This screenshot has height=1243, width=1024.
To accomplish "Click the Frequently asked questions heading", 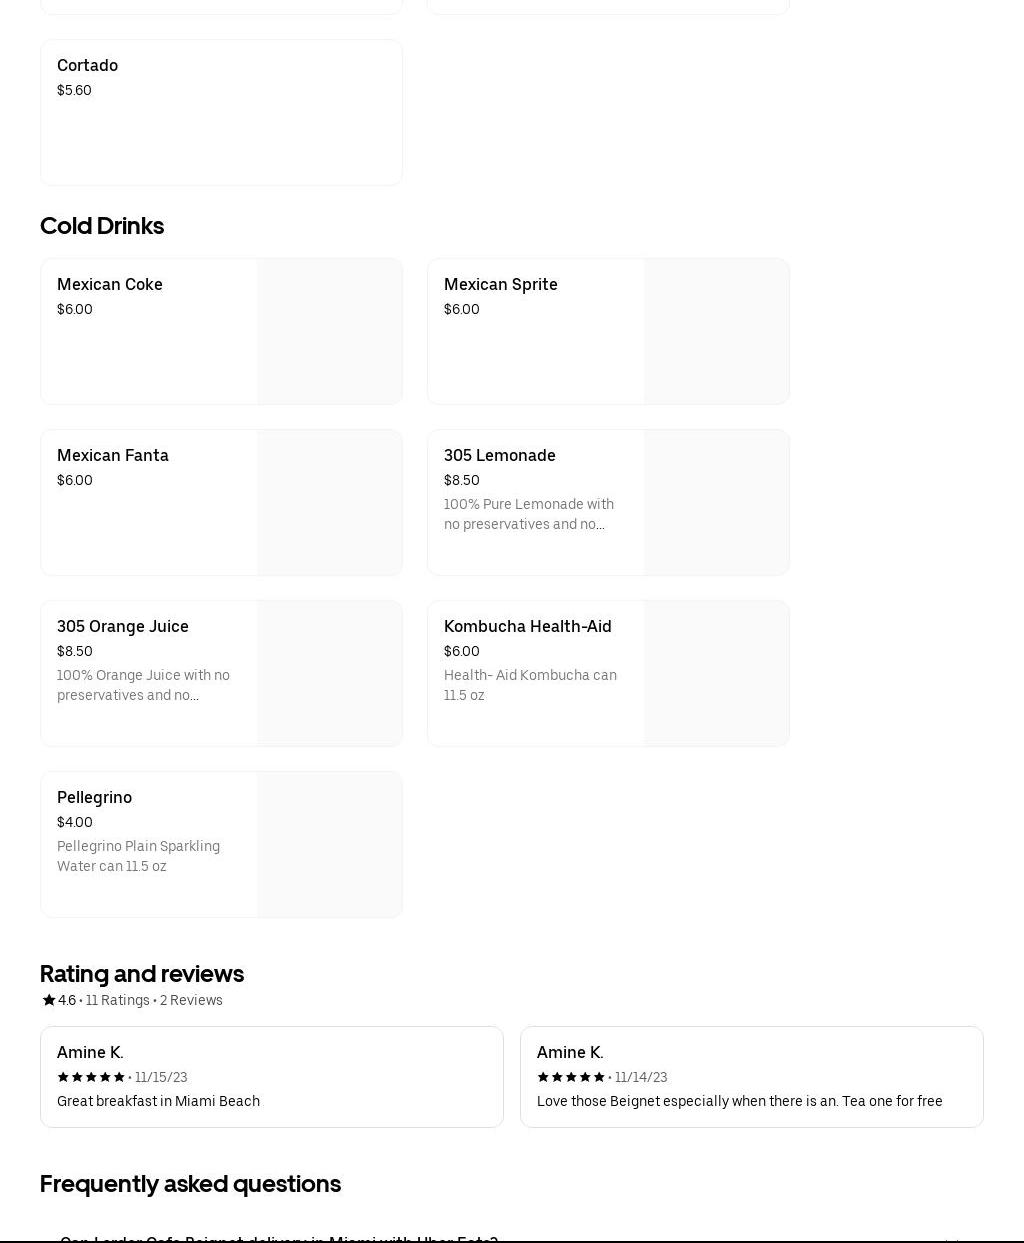I will click(x=190, y=1183).
